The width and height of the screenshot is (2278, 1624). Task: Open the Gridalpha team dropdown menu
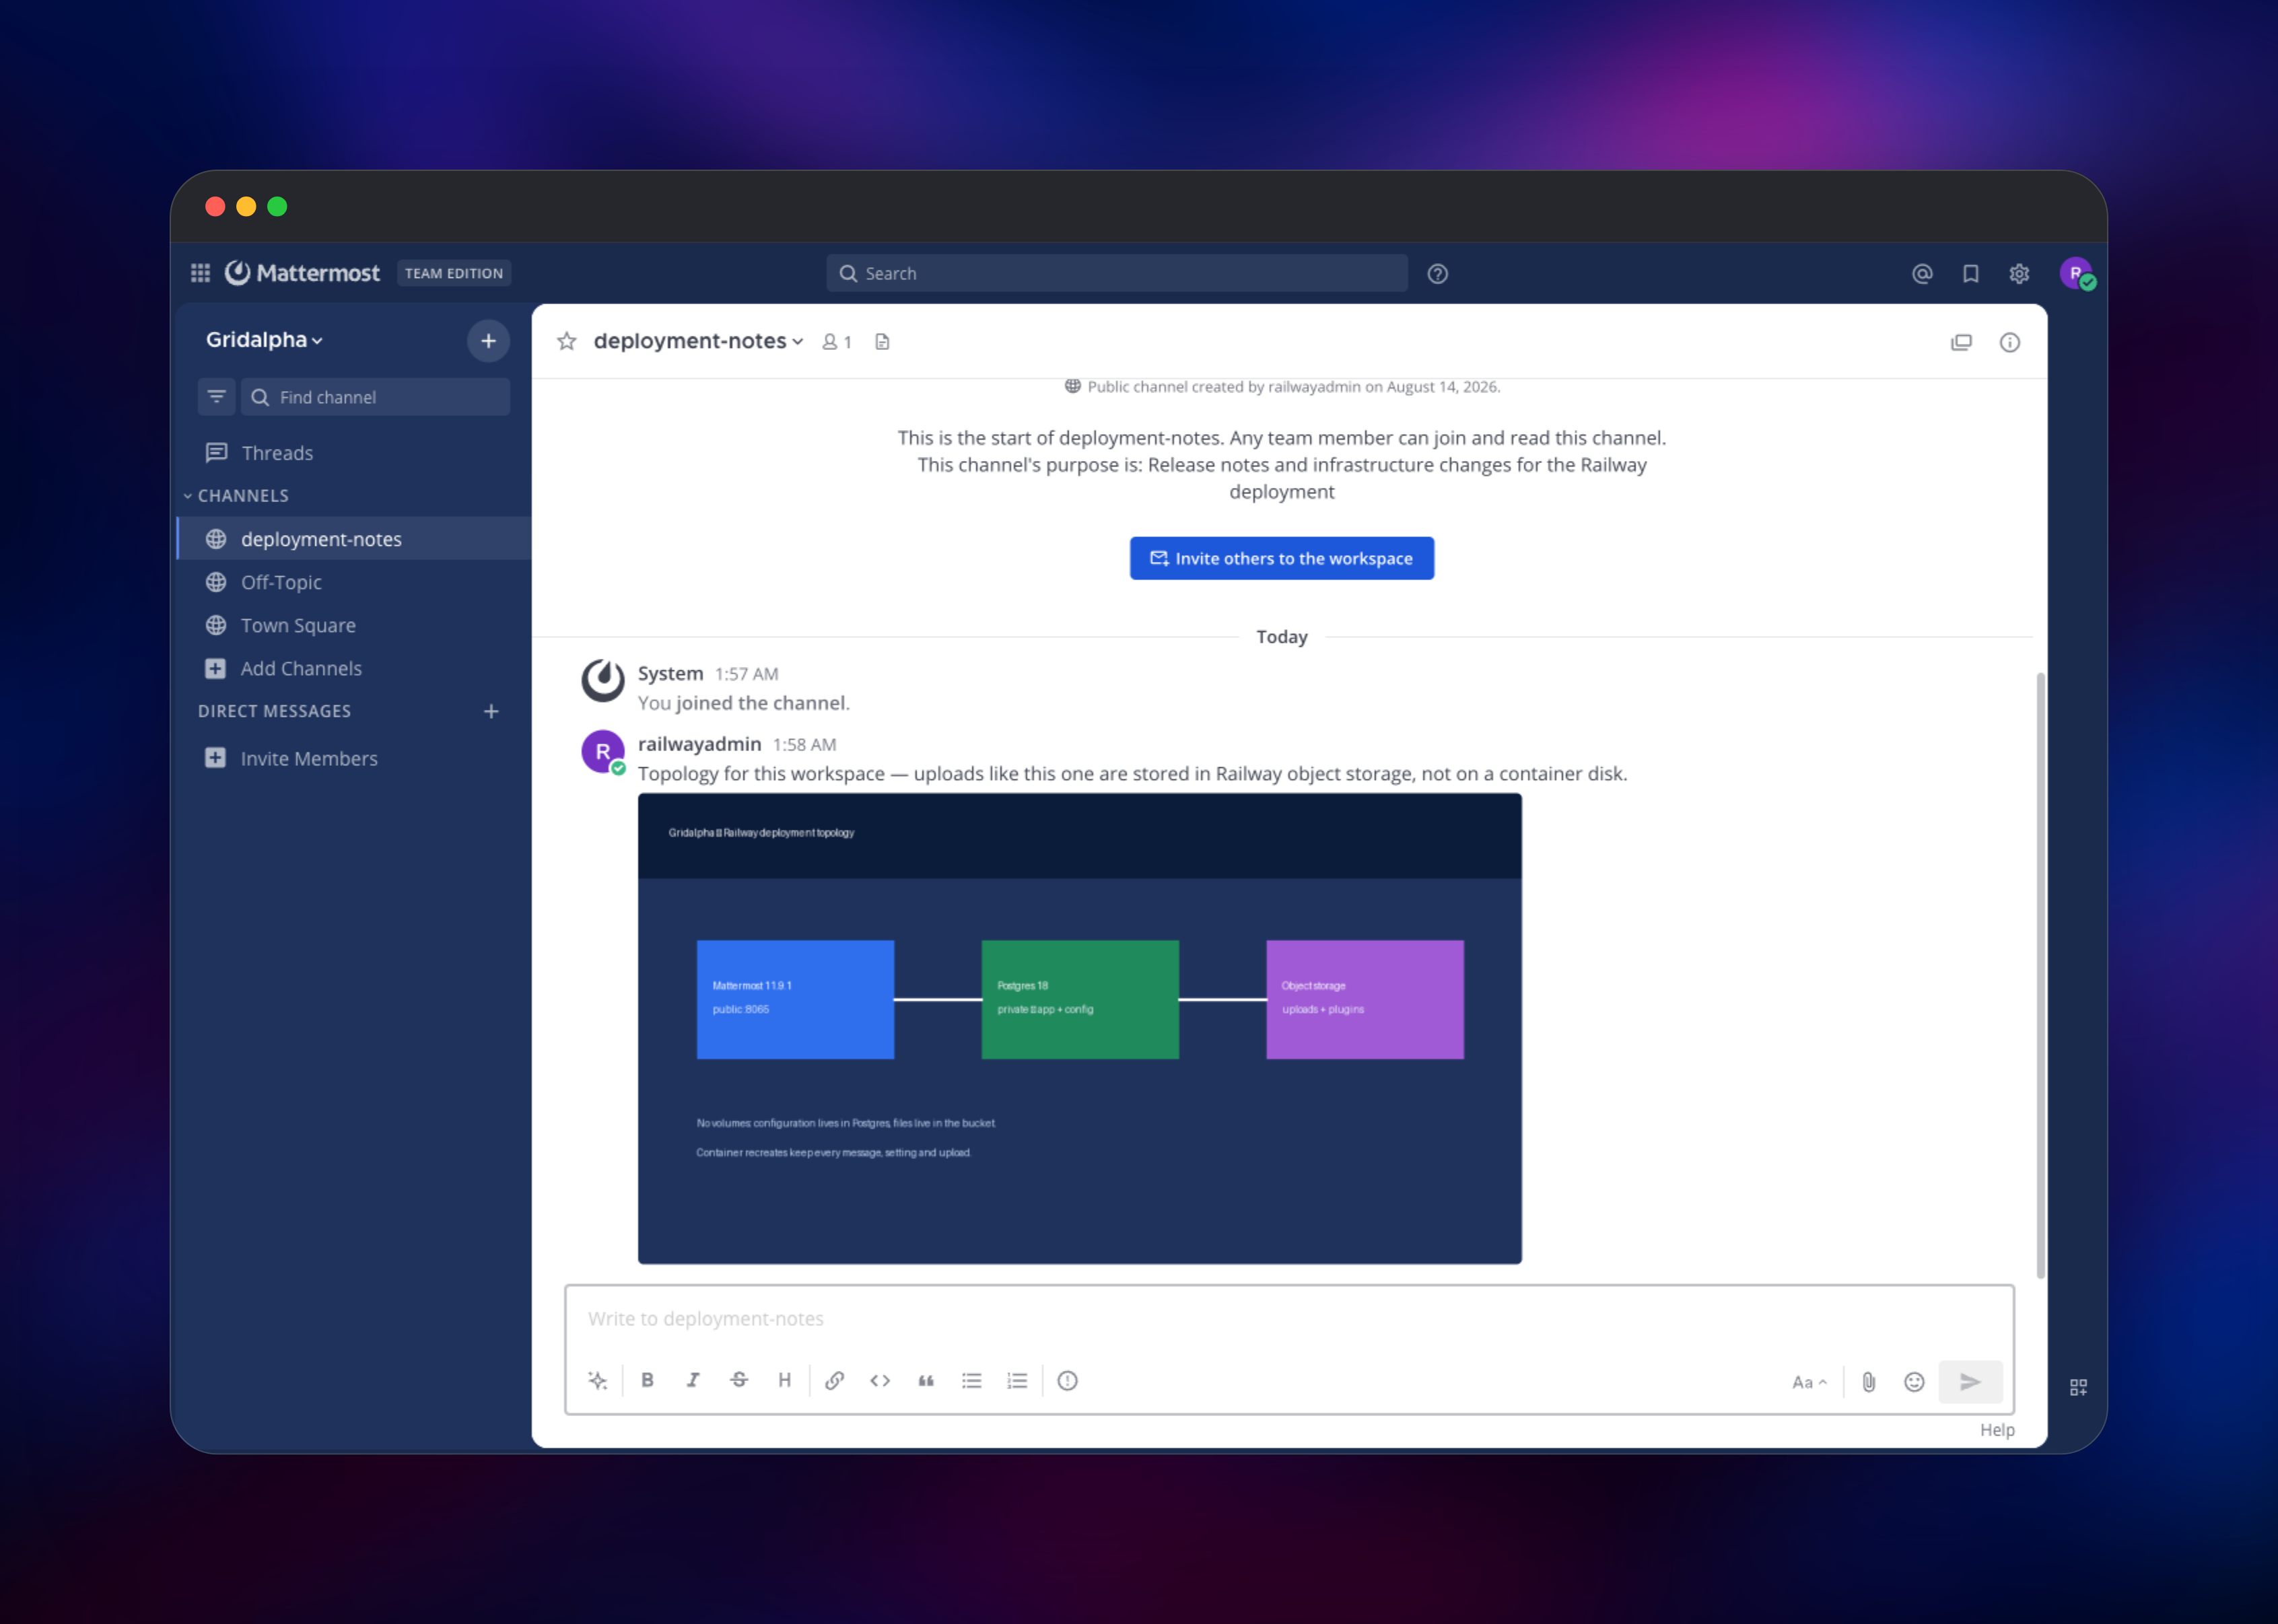265,340
